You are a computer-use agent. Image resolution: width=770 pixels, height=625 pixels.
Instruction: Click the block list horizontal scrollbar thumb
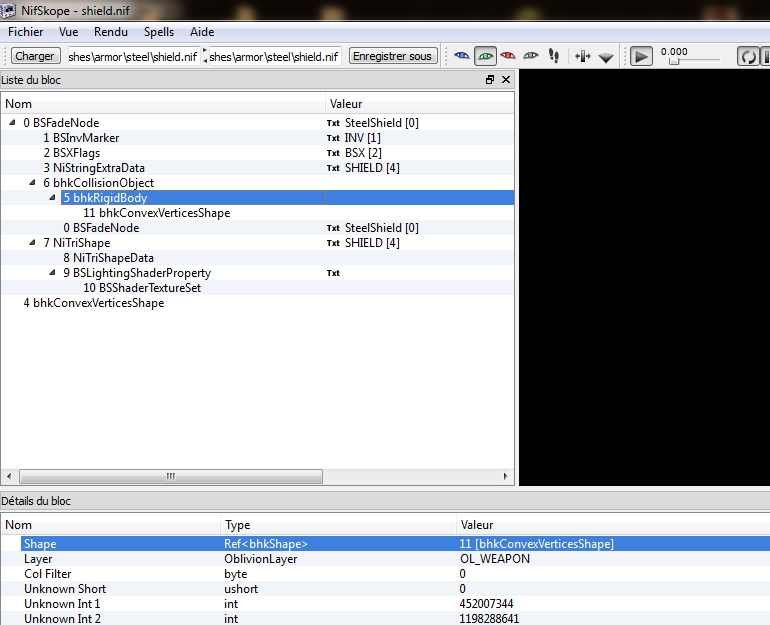tap(171, 476)
